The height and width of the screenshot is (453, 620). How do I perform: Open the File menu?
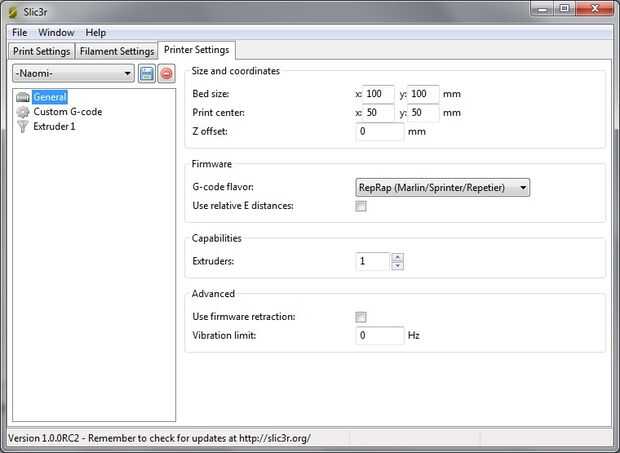pyautogui.click(x=20, y=33)
